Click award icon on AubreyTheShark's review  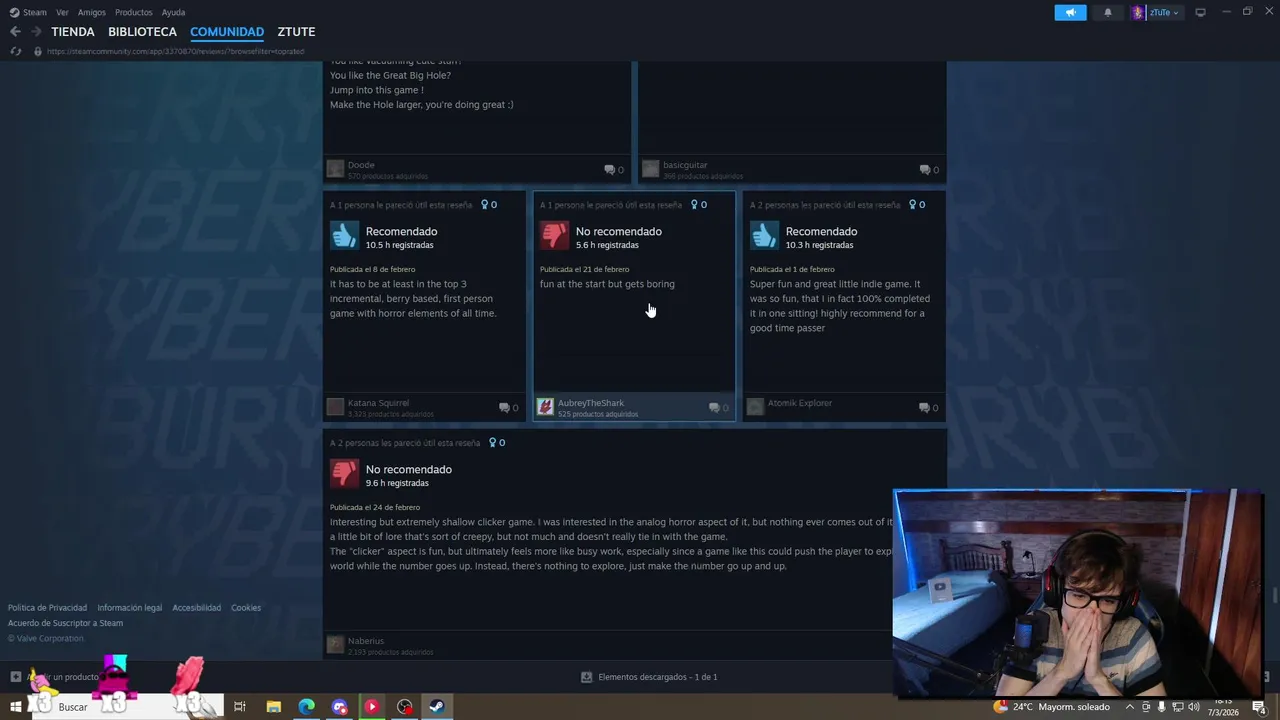click(698, 205)
